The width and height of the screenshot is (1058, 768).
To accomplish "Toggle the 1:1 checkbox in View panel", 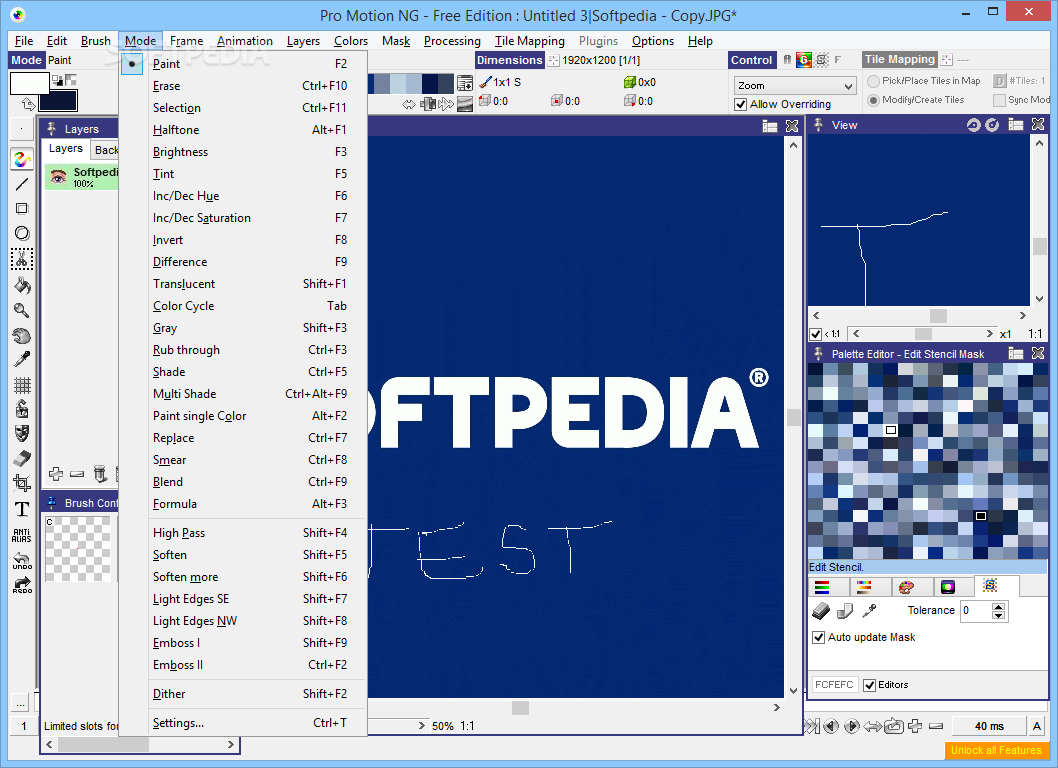I will (x=815, y=334).
